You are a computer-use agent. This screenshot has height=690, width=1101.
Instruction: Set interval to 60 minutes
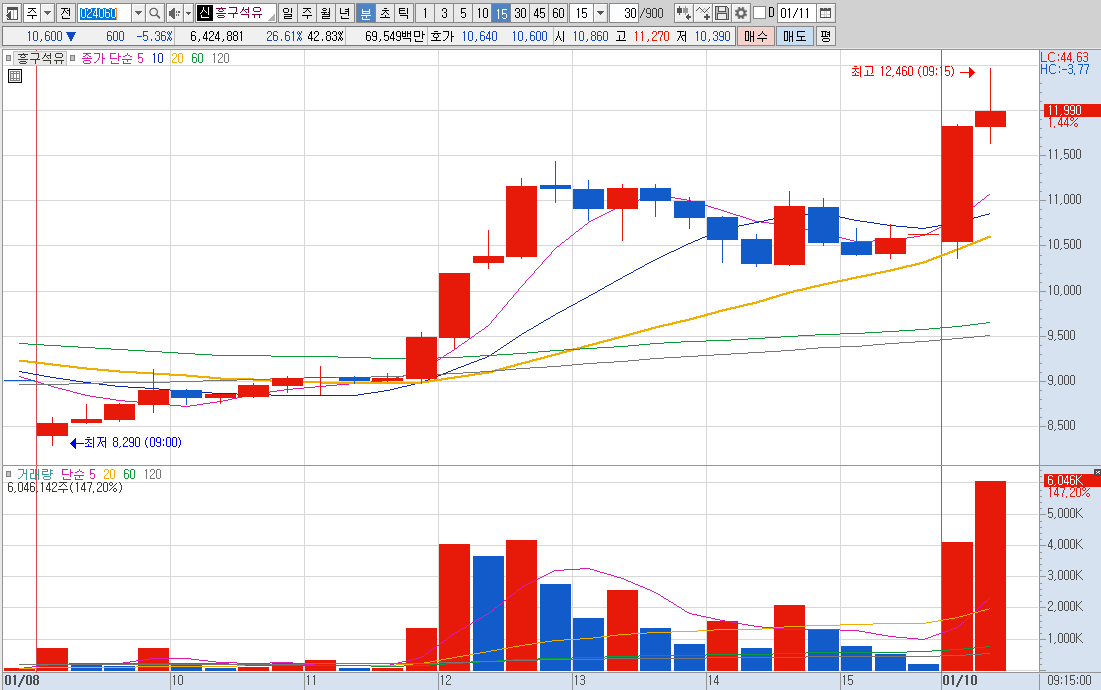pos(558,13)
